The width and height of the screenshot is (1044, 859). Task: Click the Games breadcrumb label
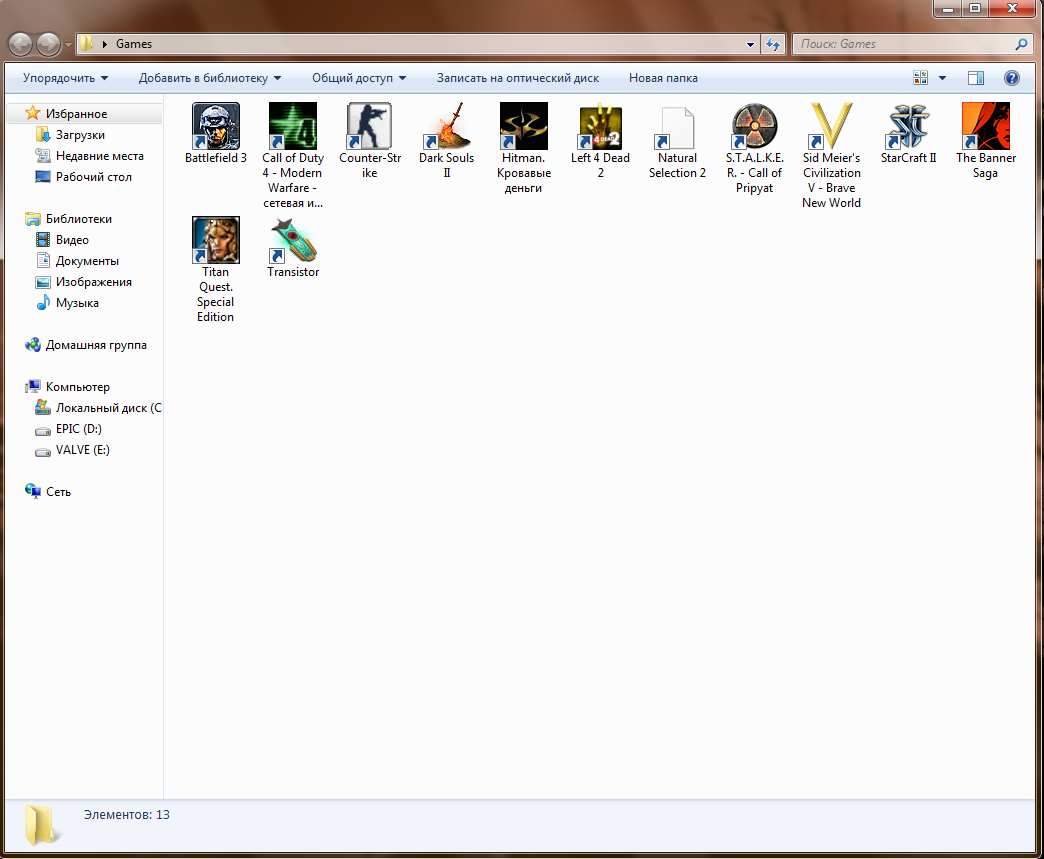tap(134, 44)
